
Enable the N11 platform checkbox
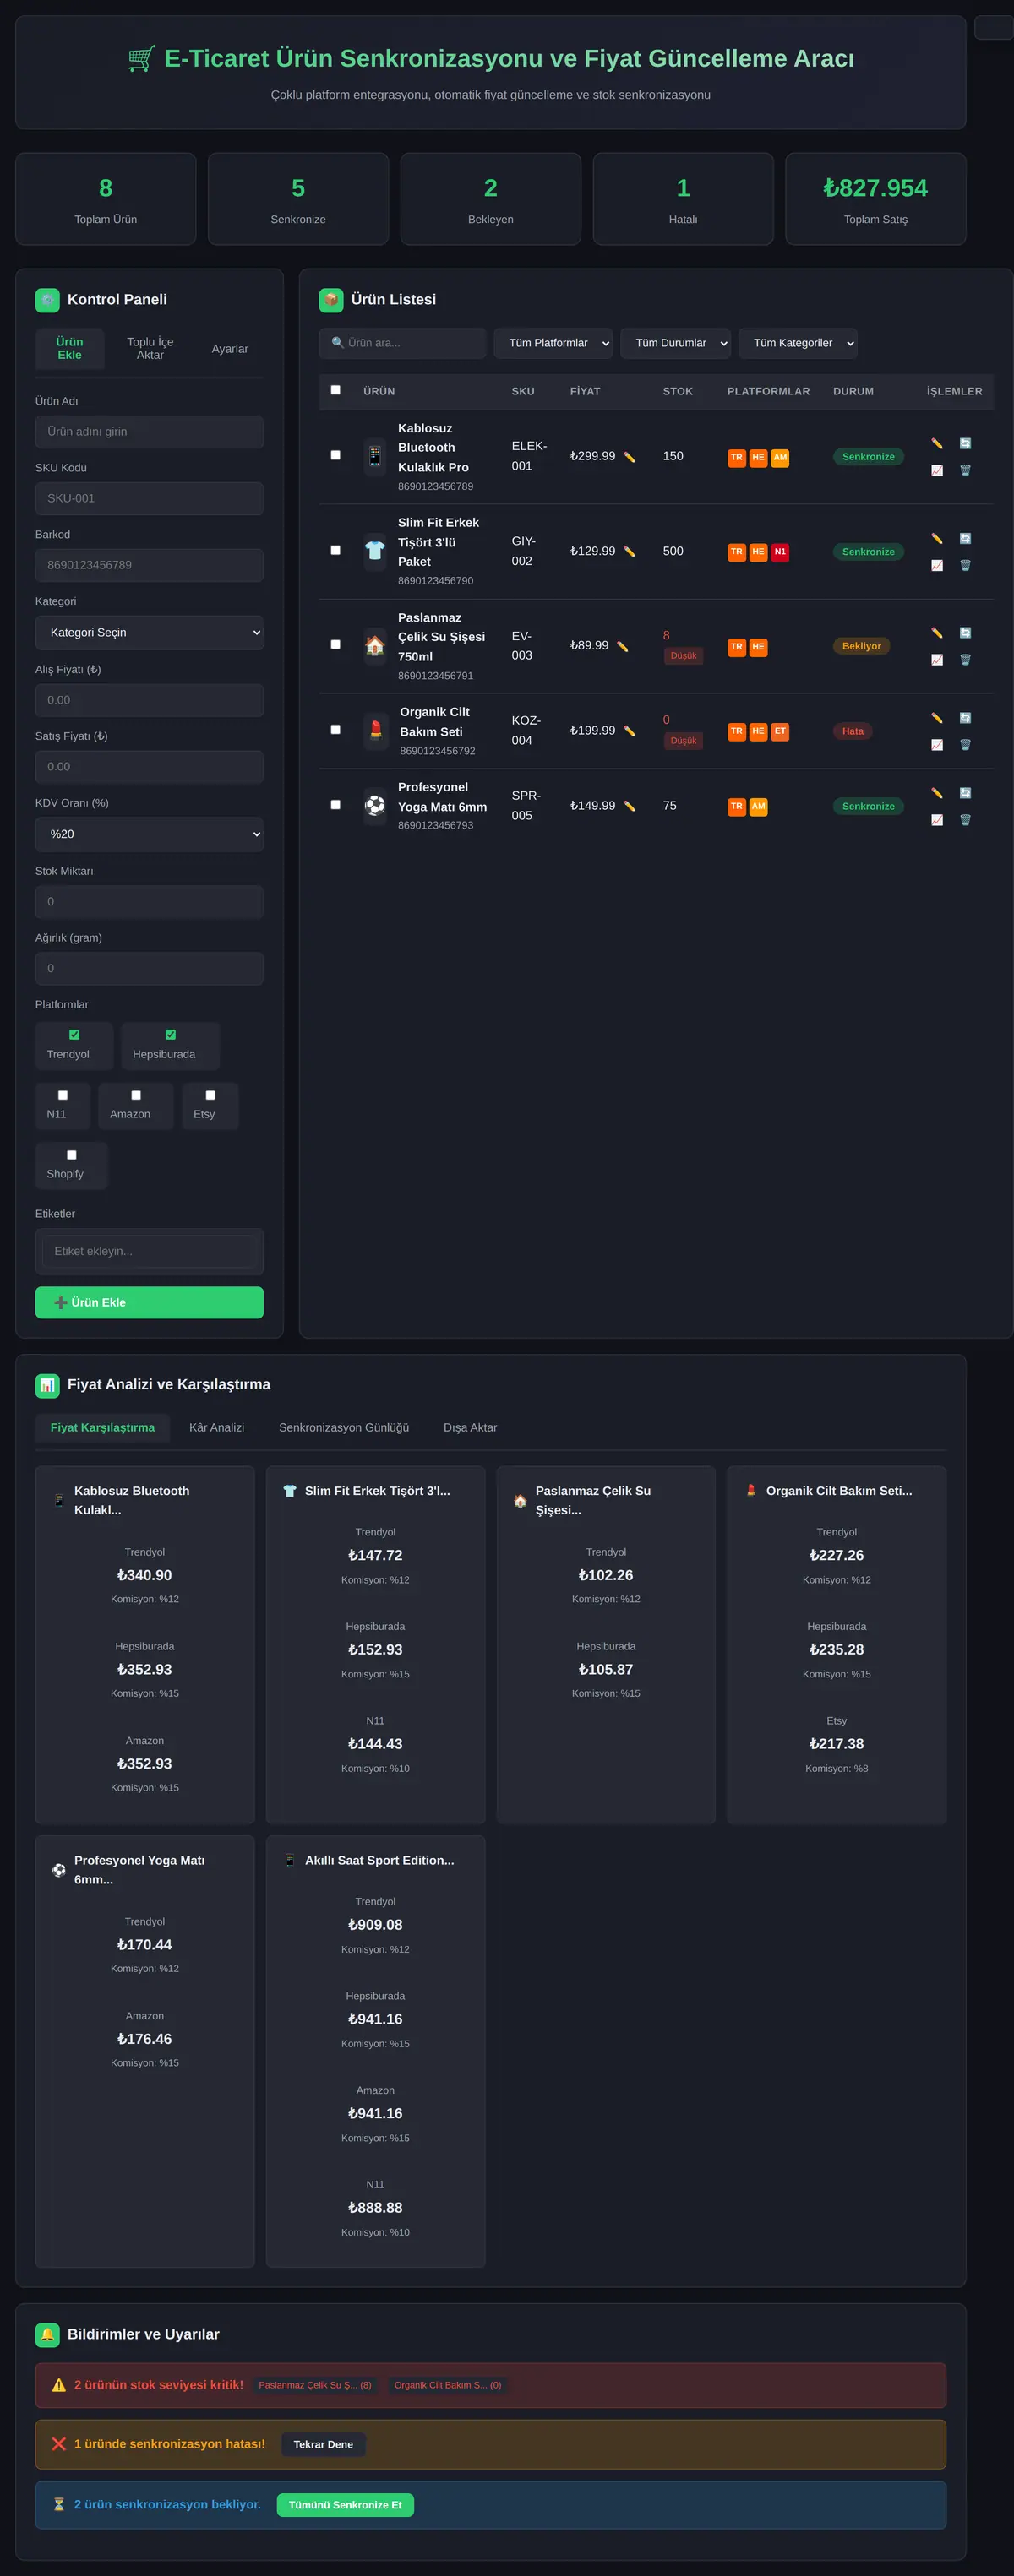click(x=62, y=1095)
